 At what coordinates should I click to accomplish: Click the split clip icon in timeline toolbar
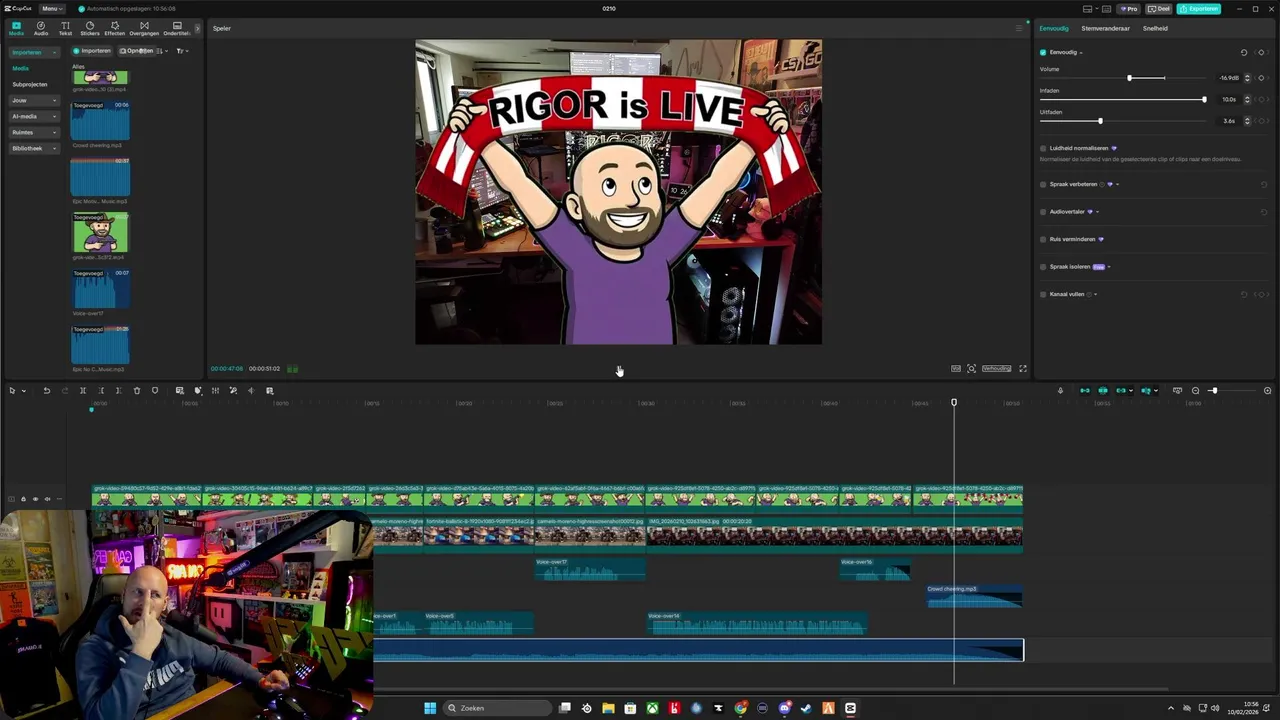point(83,390)
